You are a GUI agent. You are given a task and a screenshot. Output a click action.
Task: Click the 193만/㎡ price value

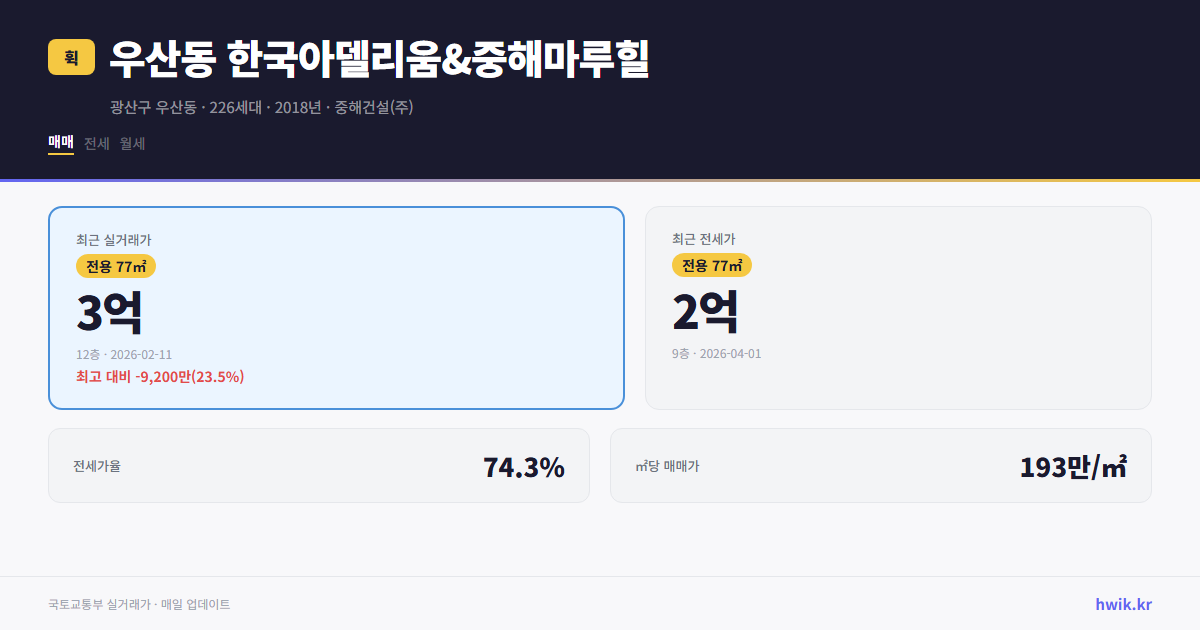pyautogui.click(x=1072, y=465)
